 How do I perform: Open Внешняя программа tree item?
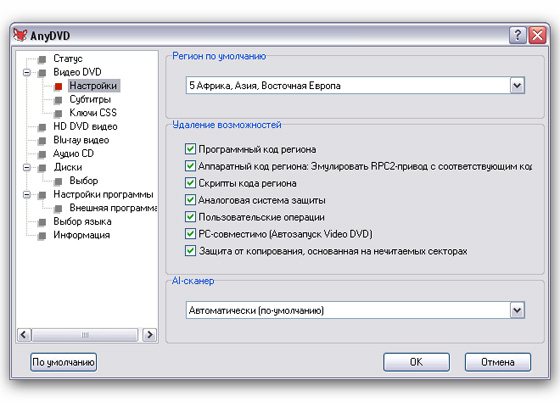(x=113, y=207)
